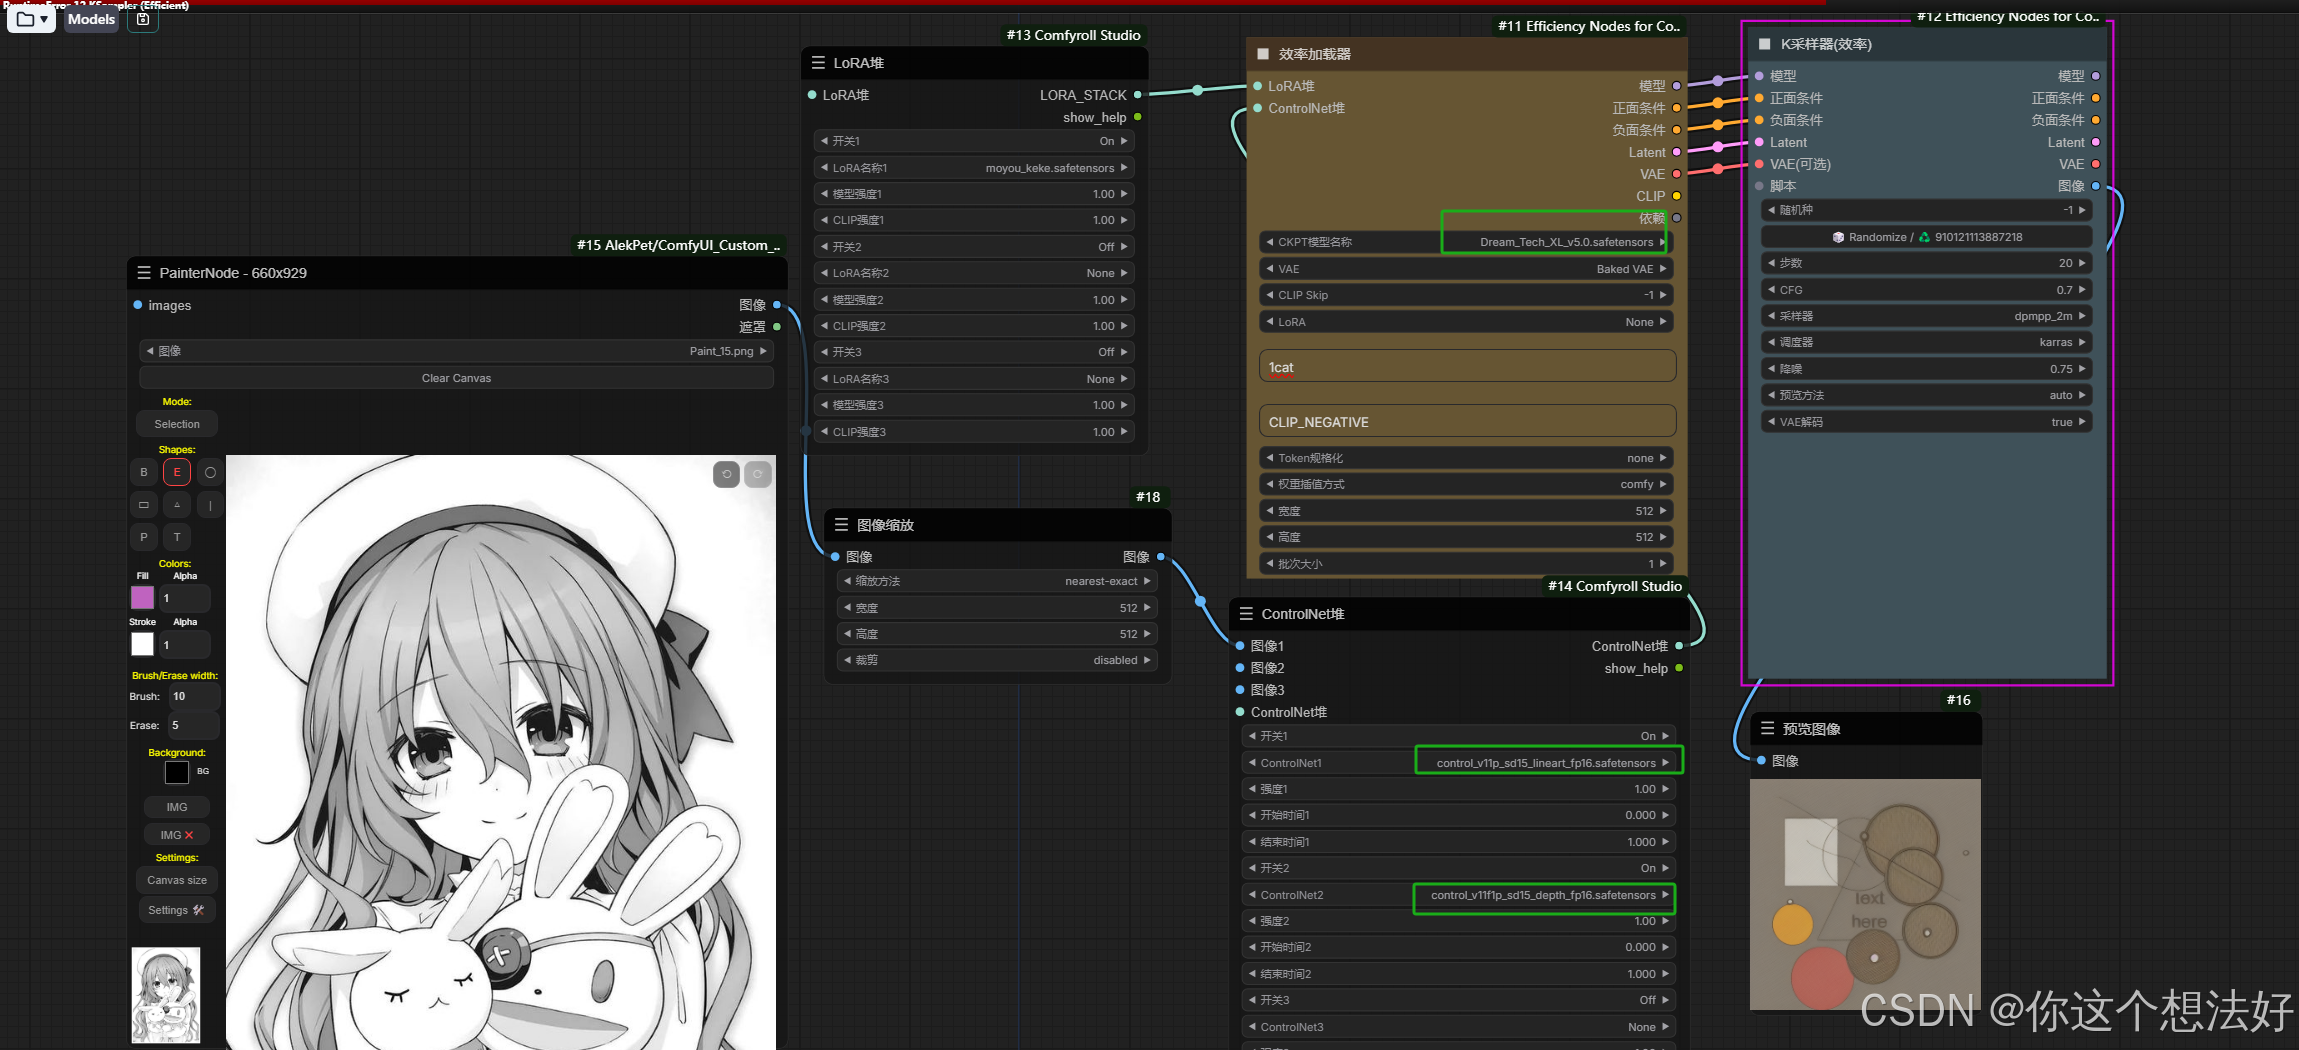Screen dimensions: 2299x1050
Task: Click the Canvas size button
Action: point(177,880)
